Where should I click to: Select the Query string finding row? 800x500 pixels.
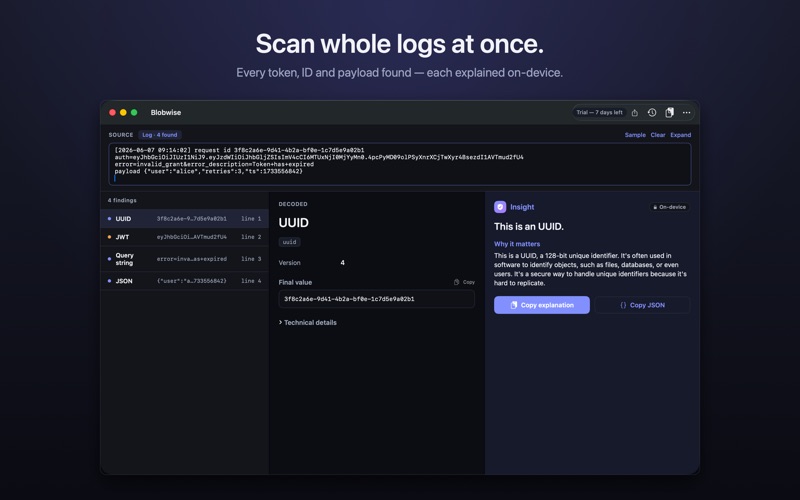click(x=184, y=259)
